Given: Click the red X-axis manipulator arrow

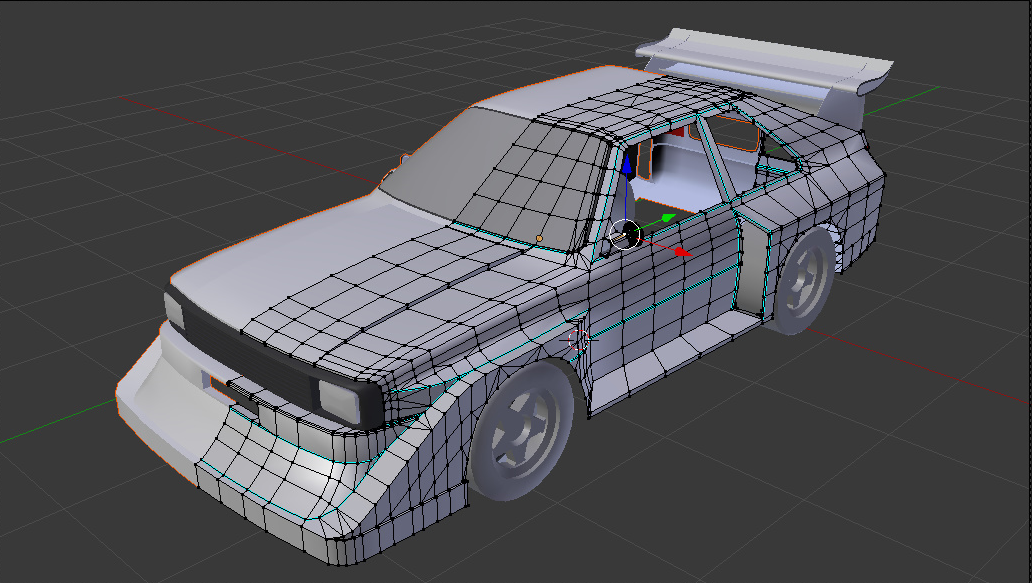Looking at the screenshot, I should point(683,251).
